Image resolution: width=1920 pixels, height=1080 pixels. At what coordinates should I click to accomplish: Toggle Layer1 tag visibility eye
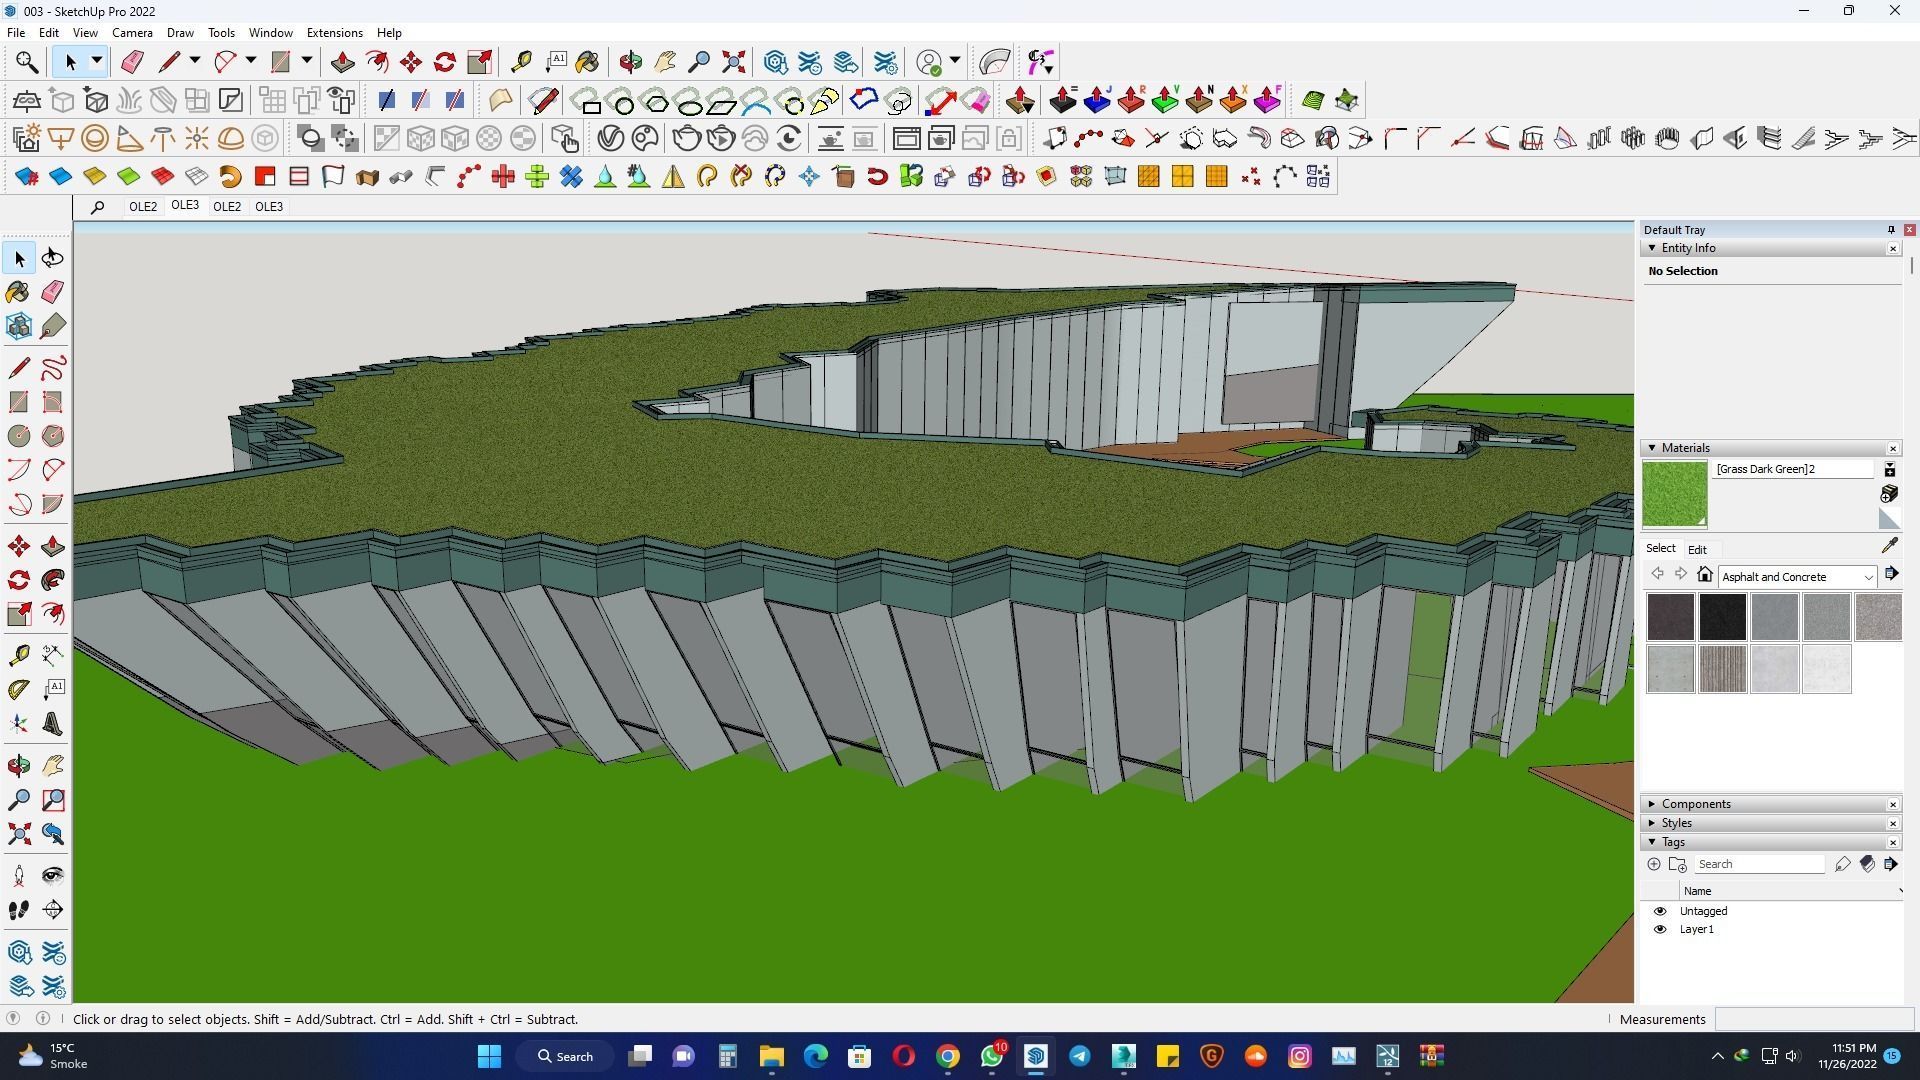(x=1660, y=929)
